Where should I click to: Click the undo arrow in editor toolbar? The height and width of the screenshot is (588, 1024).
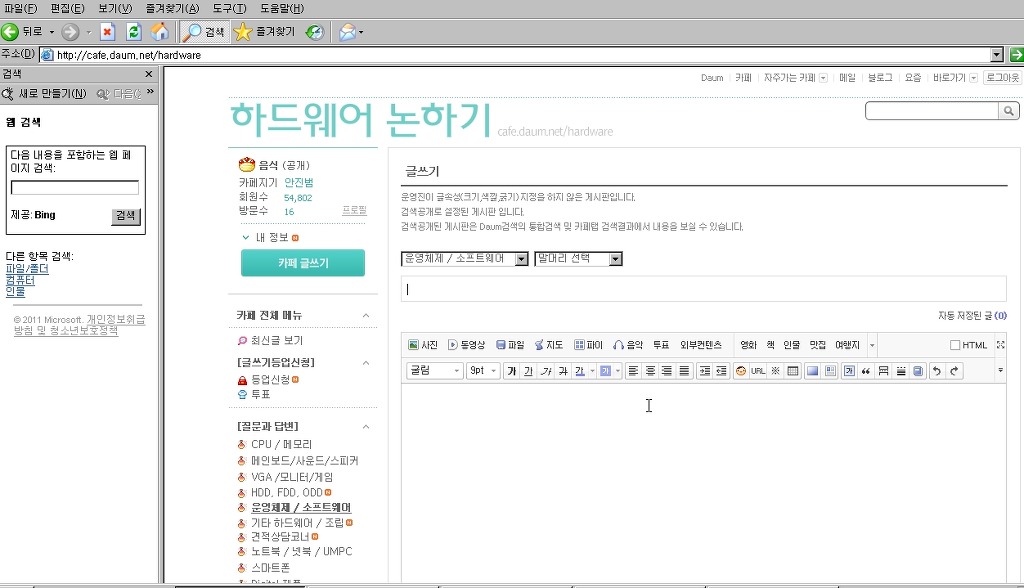pos(936,371)
